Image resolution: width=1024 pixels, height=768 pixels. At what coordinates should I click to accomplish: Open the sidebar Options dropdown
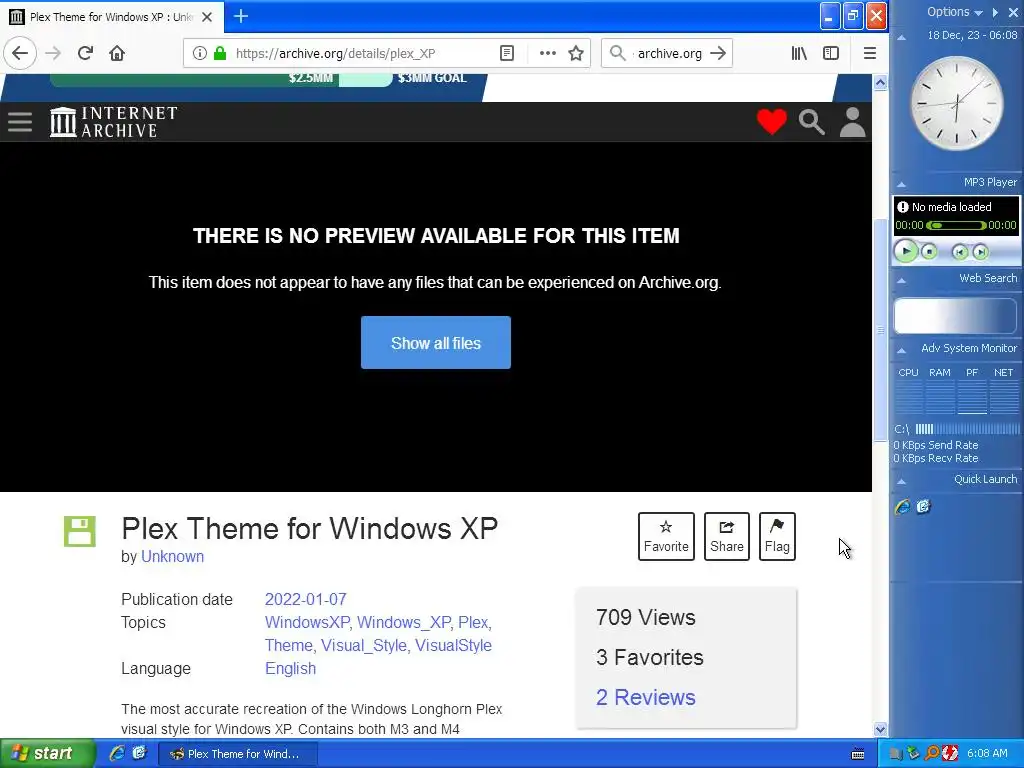(x=955, y=12)
